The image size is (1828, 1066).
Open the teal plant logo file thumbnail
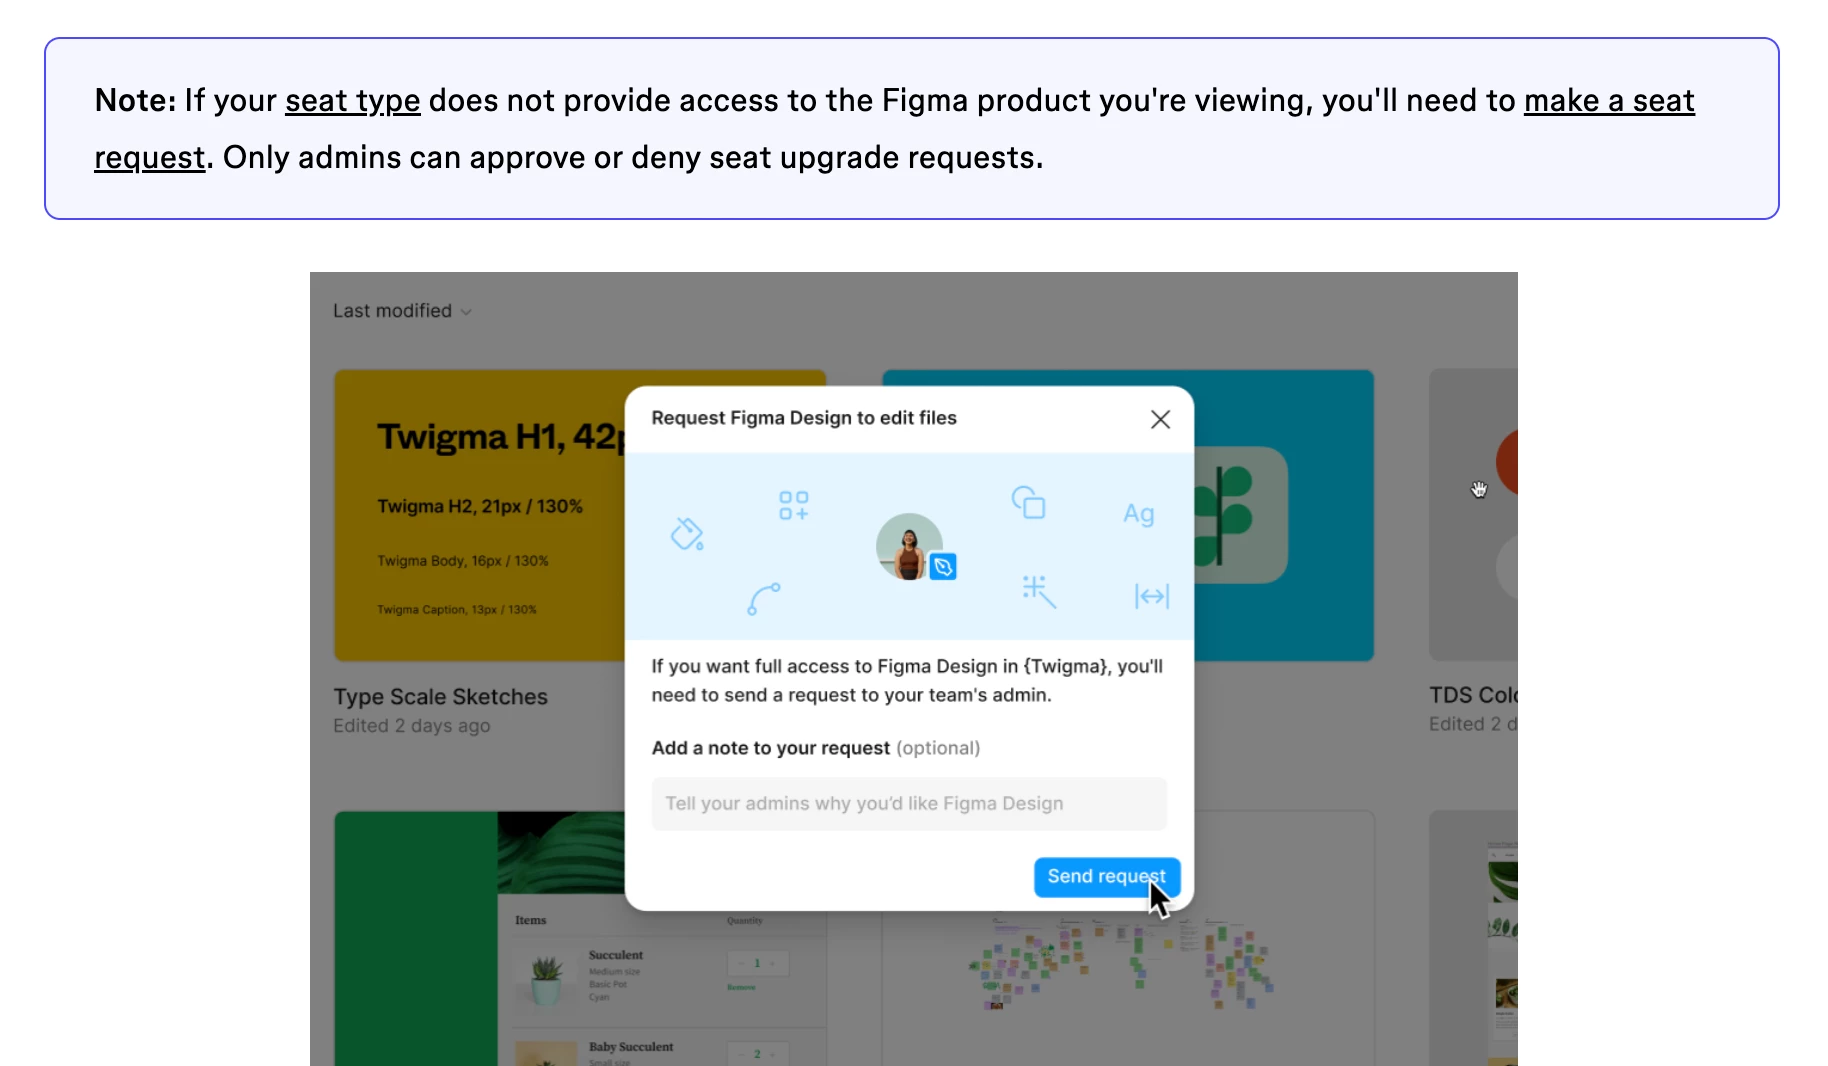click(x=1285, y=515)
